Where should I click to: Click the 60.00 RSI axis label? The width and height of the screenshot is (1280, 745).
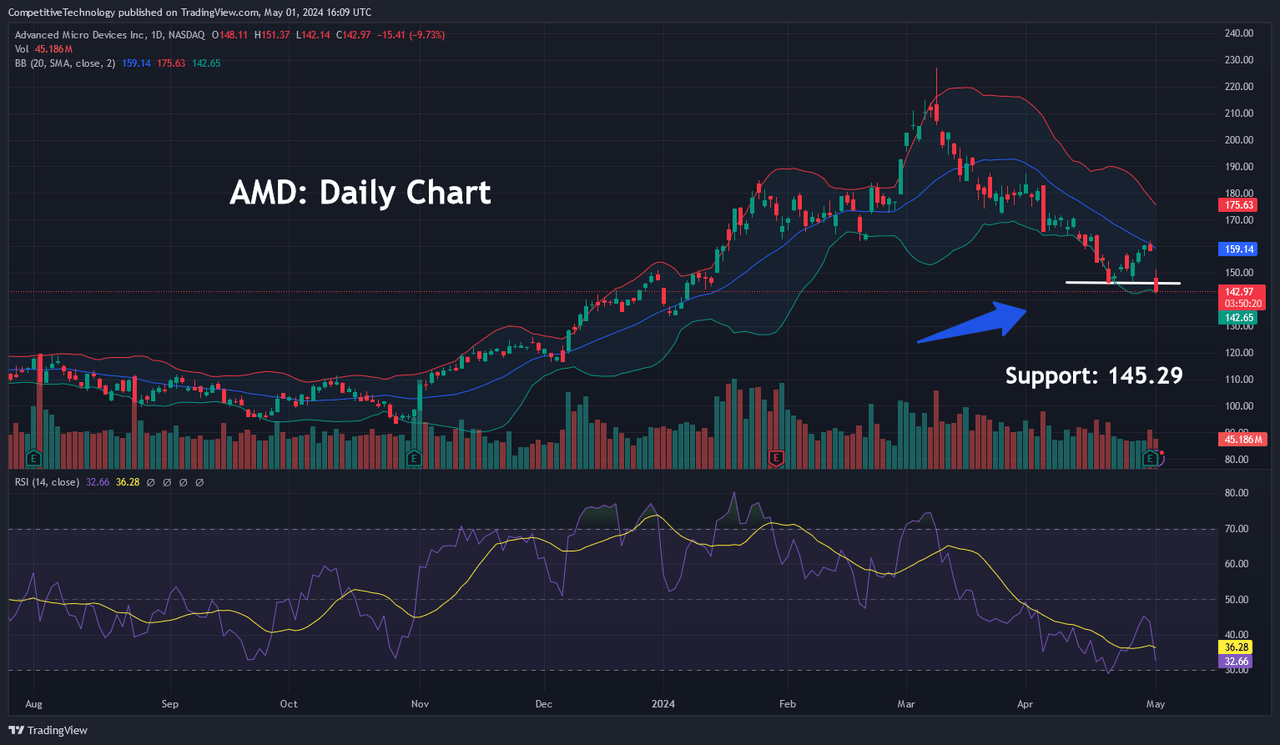pyautogui.click(x=1238, y=564)
